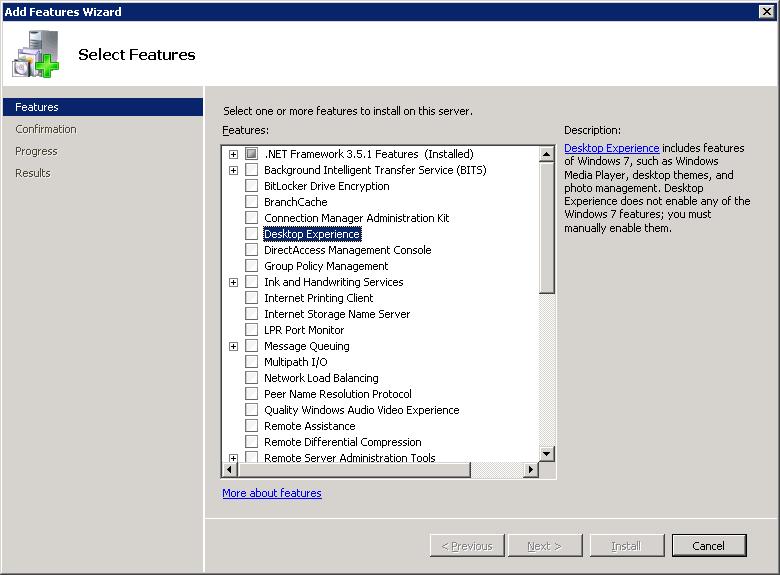Check the Desktop Experience checkbox

click(251, 234)
